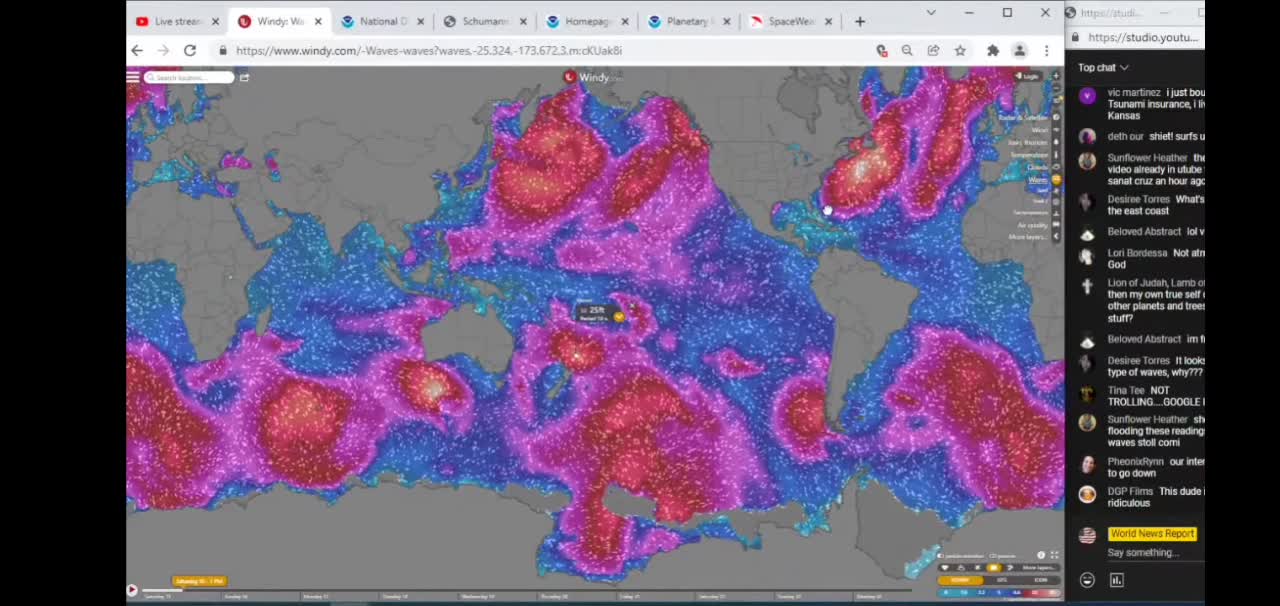Switch to the National D browser tab

tap(381, 21)
